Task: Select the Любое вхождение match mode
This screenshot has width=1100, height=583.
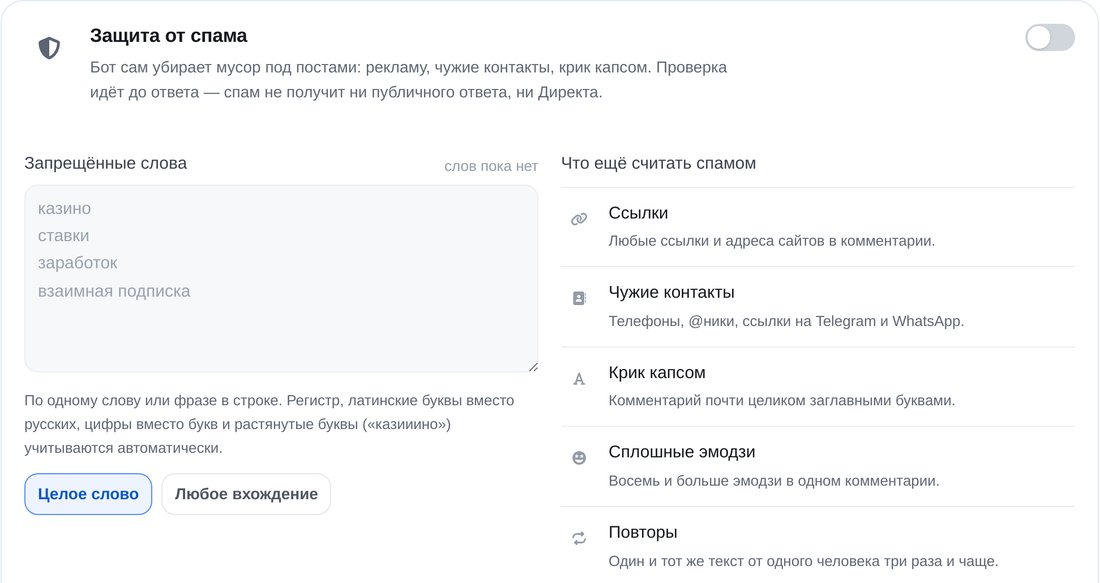Action: [246, 494]
